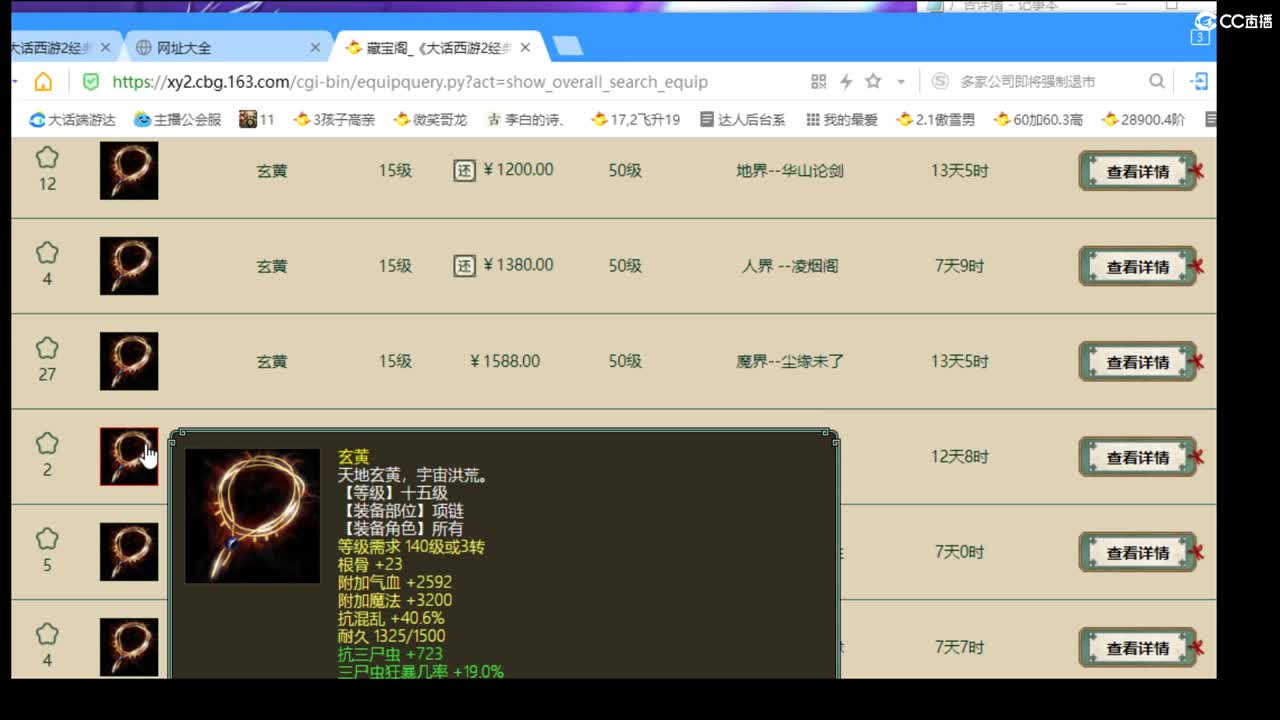This screenshot has width=1280, height=720.
Task: Open the 主播公会服 bookmark
Action: (178, 120)
